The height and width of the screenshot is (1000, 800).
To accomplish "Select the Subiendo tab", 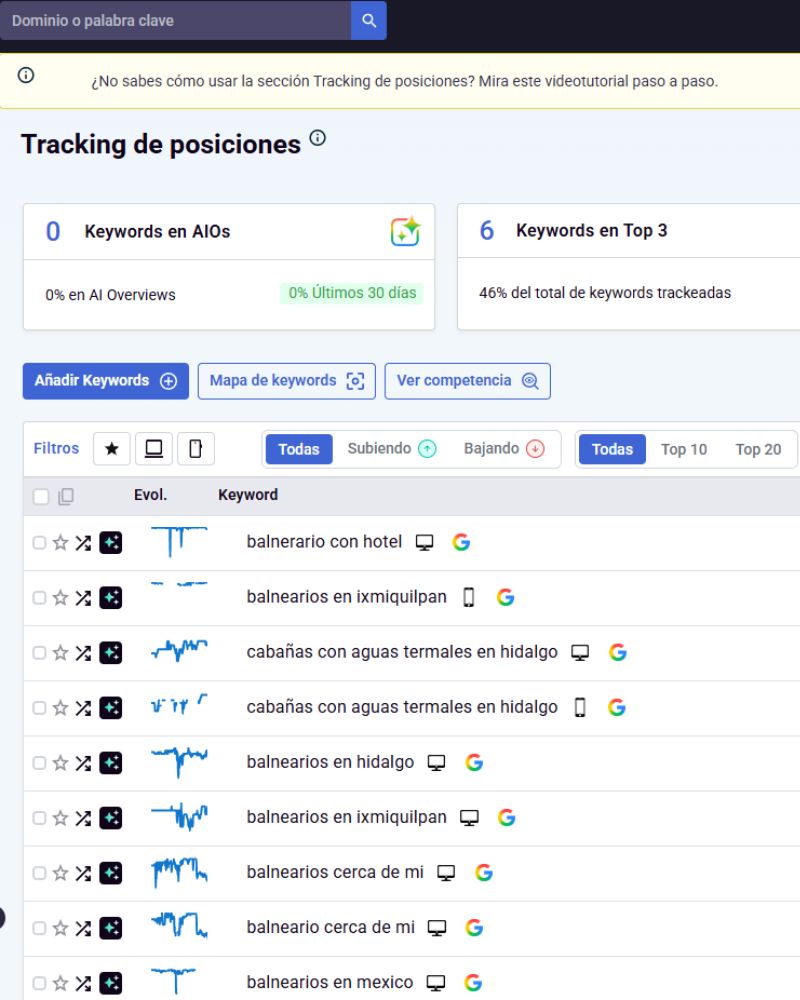I will [x=392, y=448].
